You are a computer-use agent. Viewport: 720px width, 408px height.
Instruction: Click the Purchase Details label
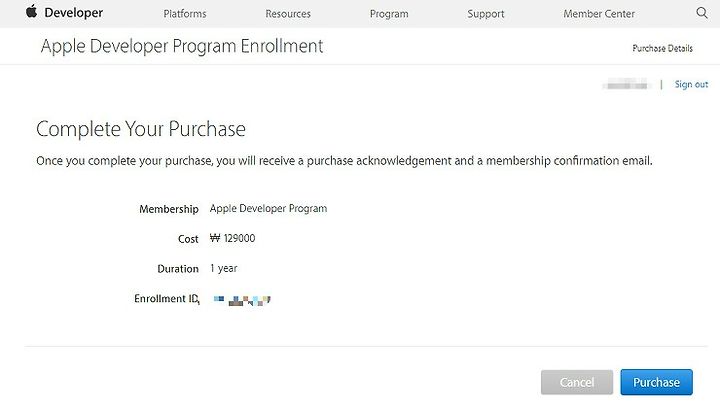(x=663, y=48)
